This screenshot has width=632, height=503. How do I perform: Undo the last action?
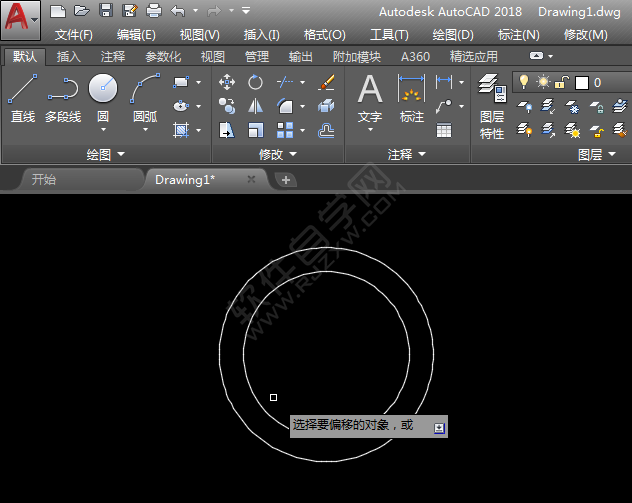(178, 11)
